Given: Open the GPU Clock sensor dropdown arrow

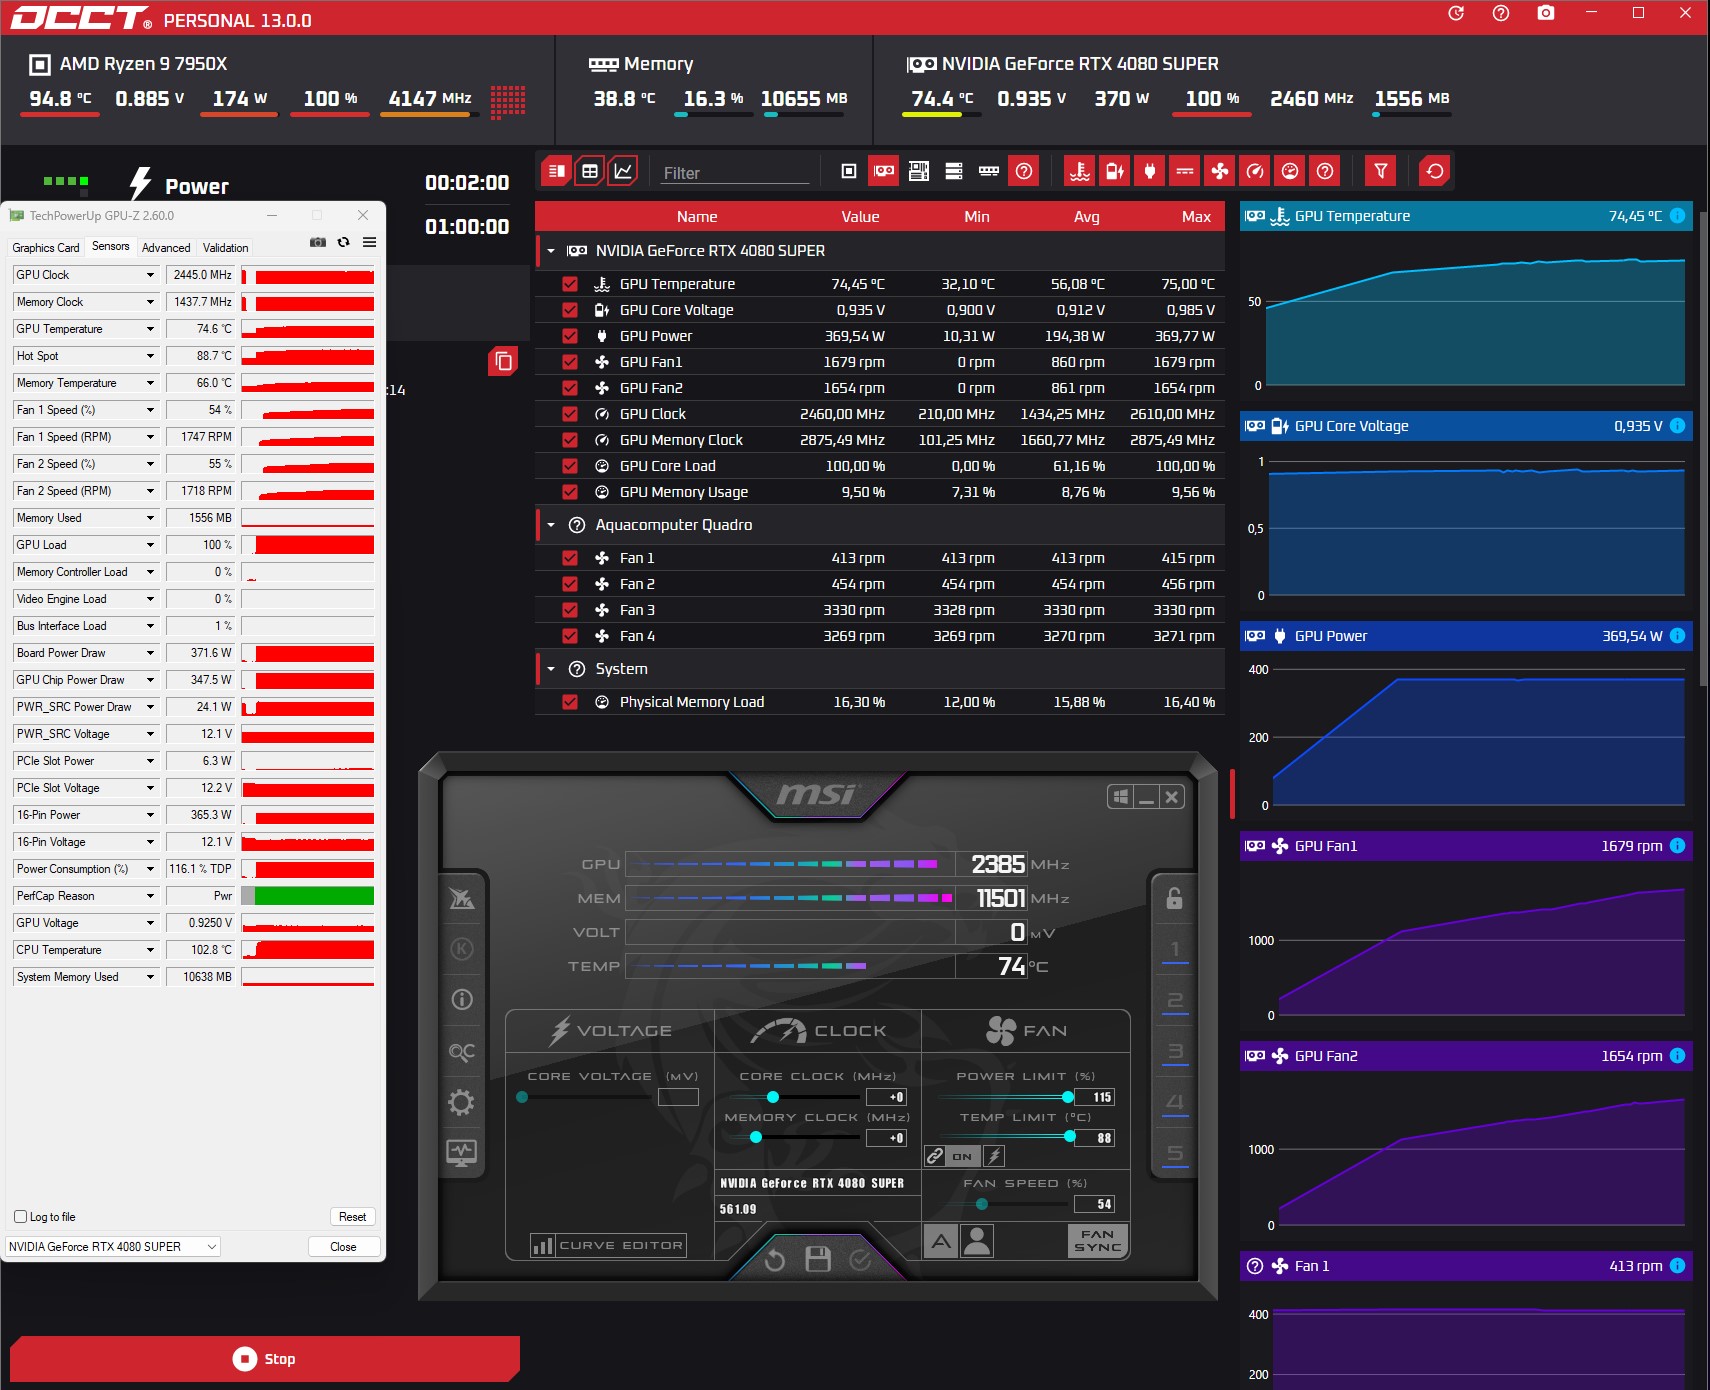Looking at the screenshot, I should tap(150, 275).
